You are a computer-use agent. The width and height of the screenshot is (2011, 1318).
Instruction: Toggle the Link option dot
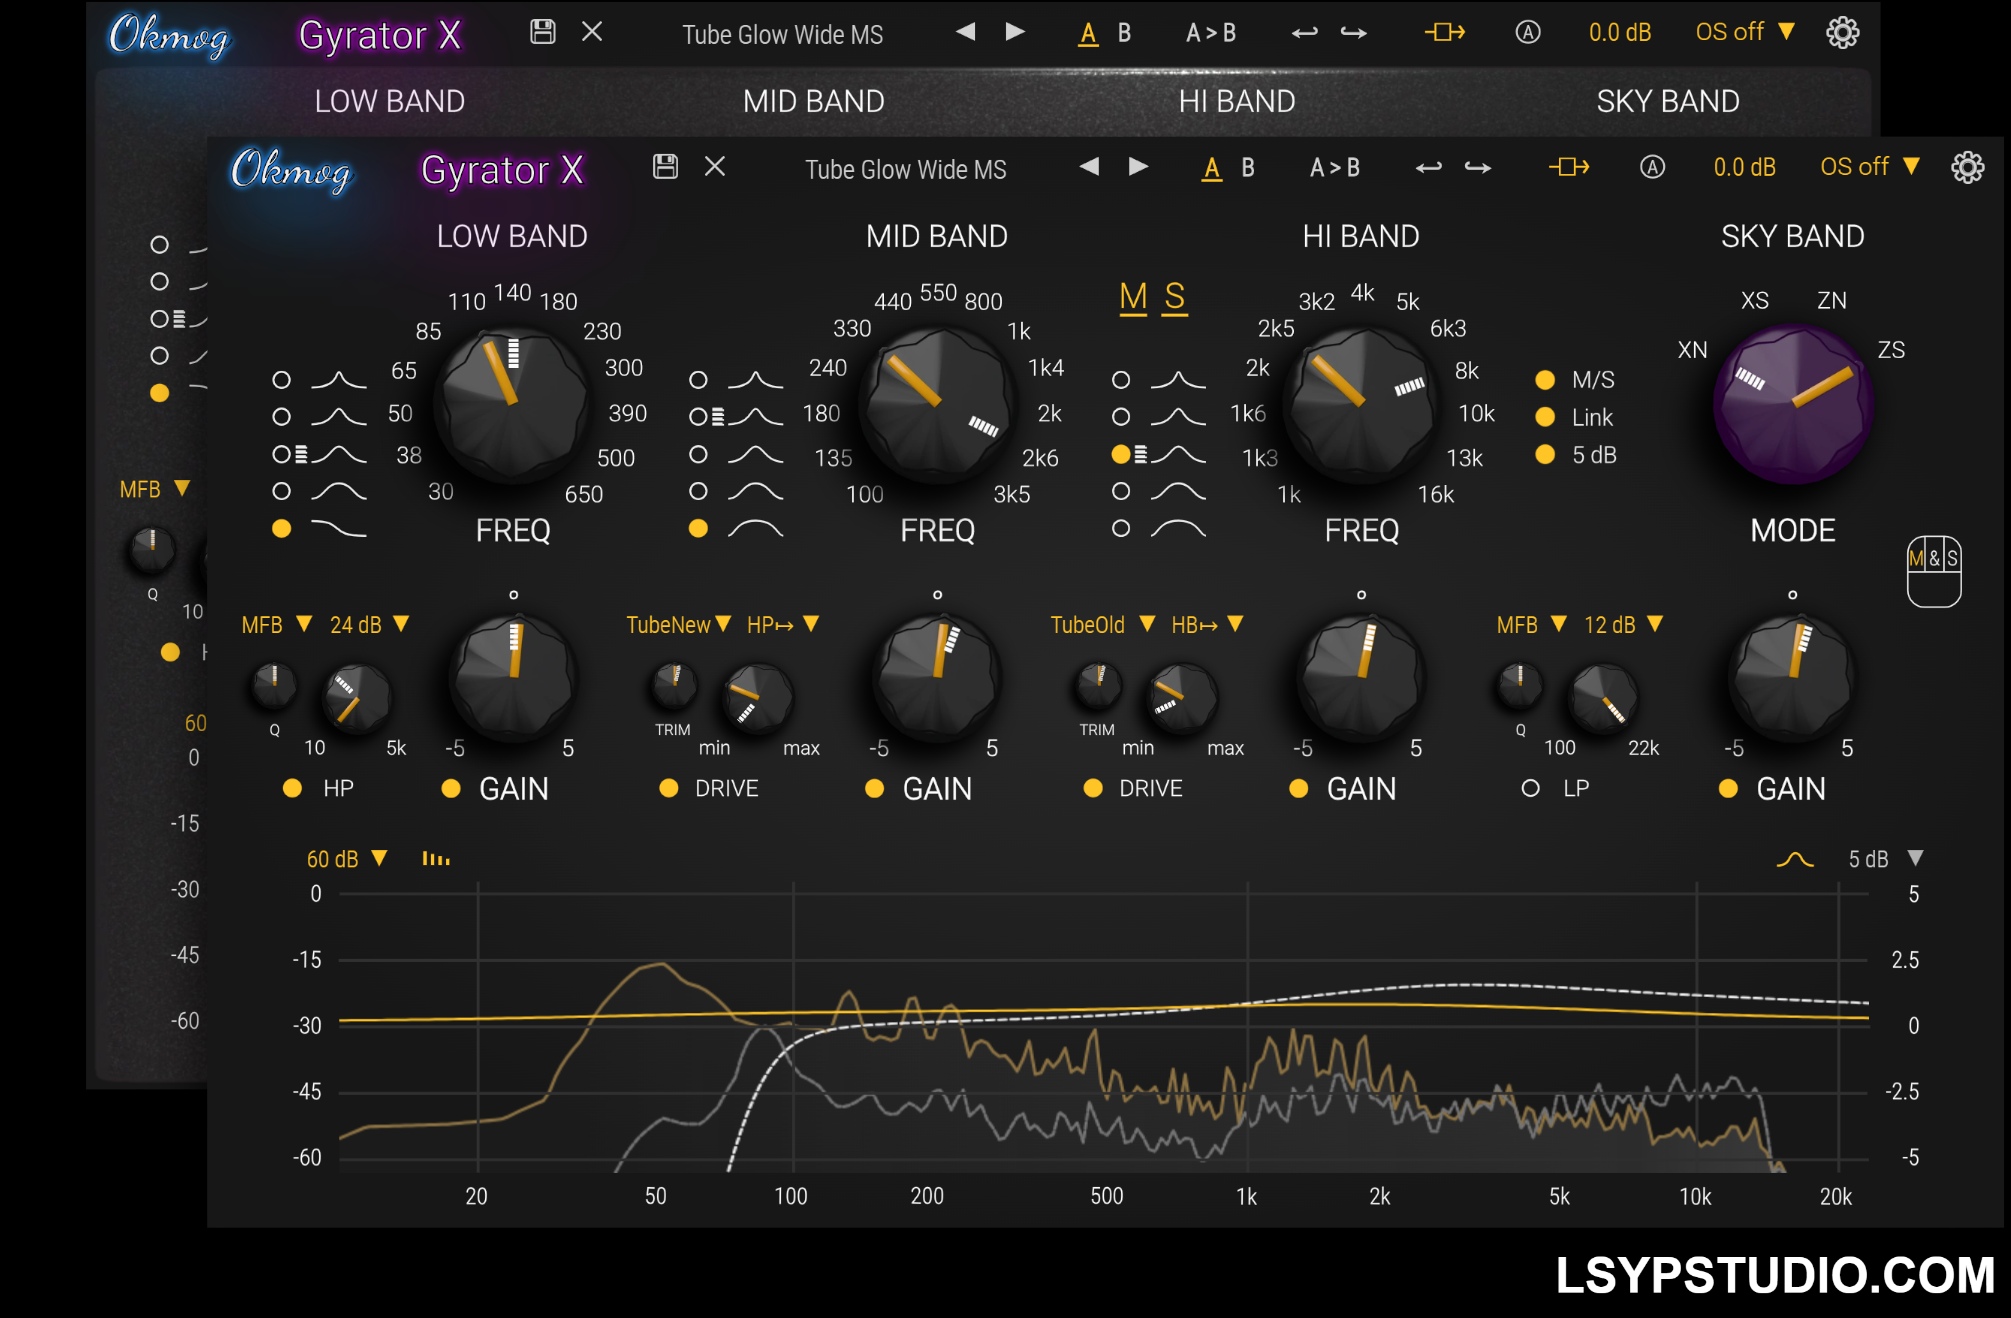[1545, 417]
